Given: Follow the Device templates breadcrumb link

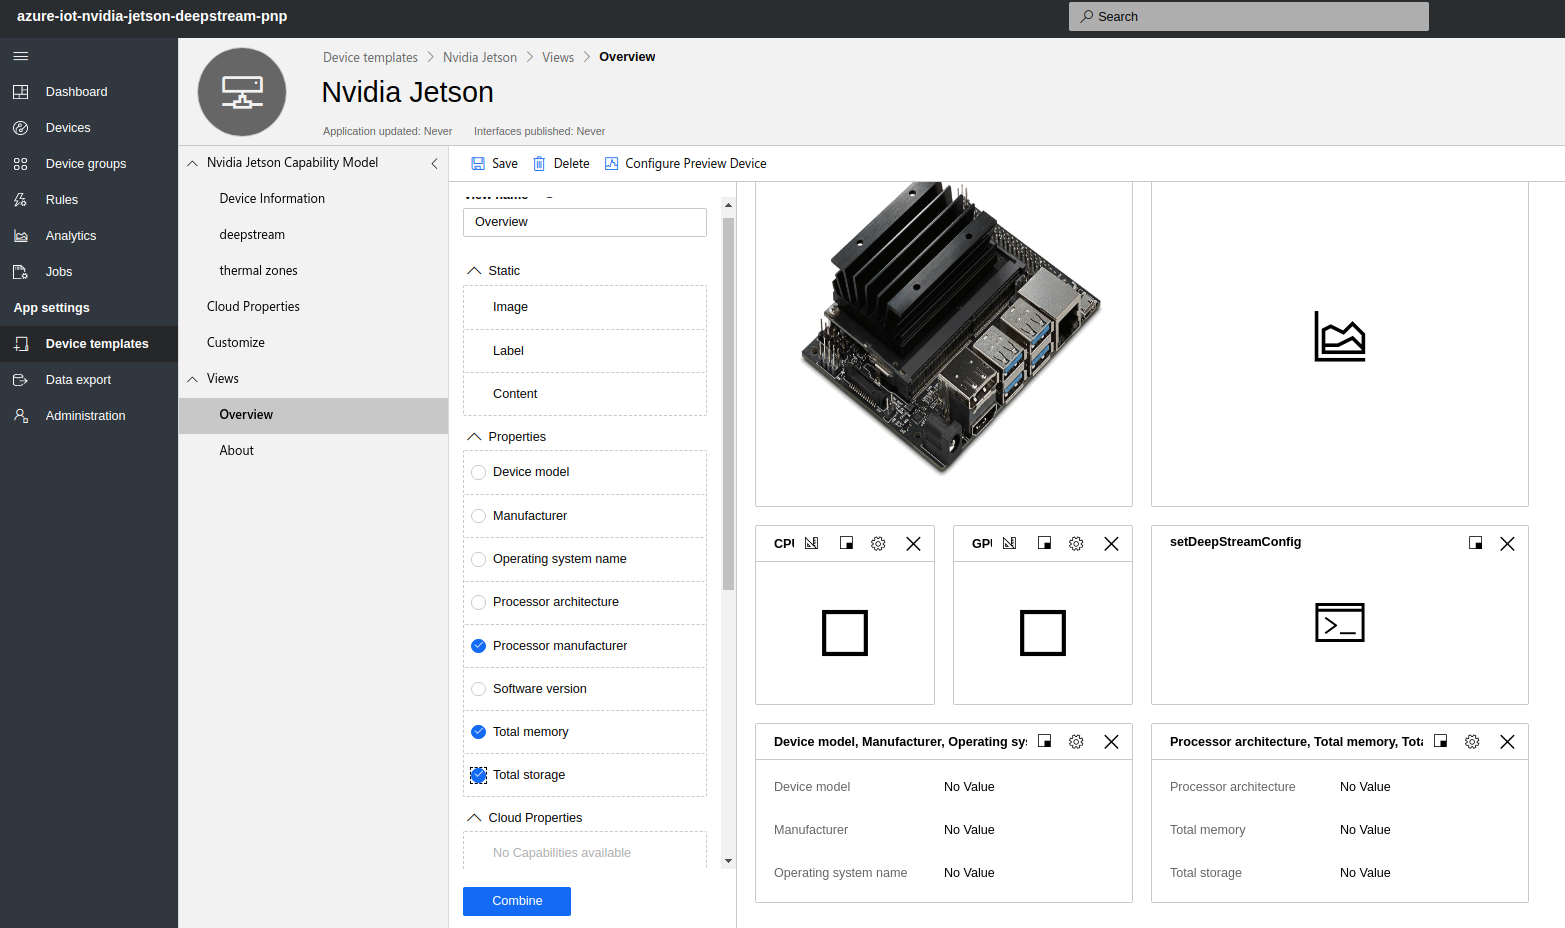Looking at the screenshot, I should [x=370, y=57].
